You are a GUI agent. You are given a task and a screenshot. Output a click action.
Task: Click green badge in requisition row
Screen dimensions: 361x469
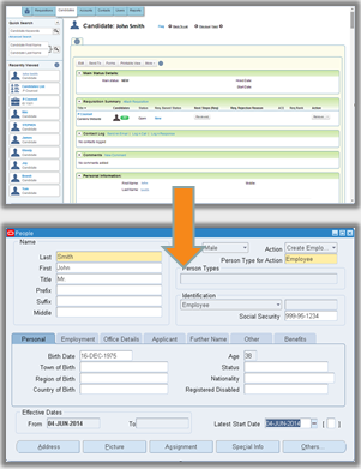click(124, 118)
